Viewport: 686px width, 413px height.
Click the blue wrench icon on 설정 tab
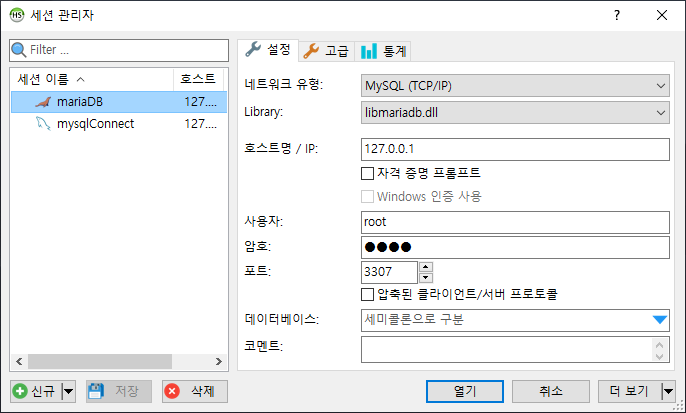click(253, 49)
